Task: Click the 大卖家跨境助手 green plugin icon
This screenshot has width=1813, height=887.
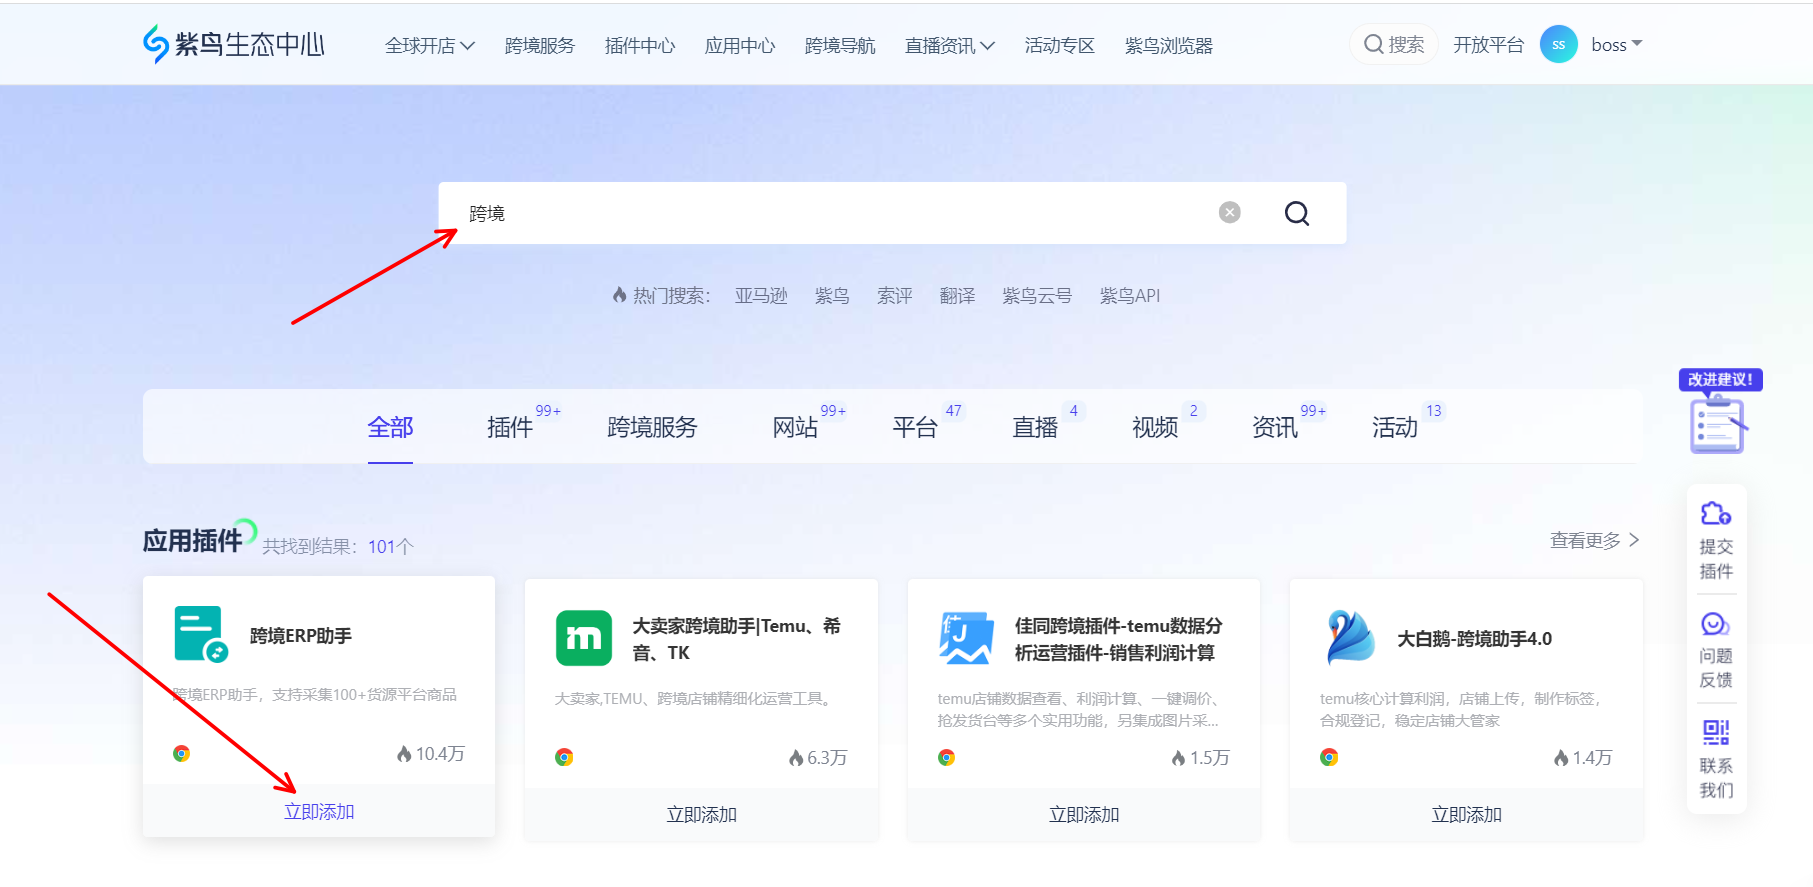Action: (584, 638)
